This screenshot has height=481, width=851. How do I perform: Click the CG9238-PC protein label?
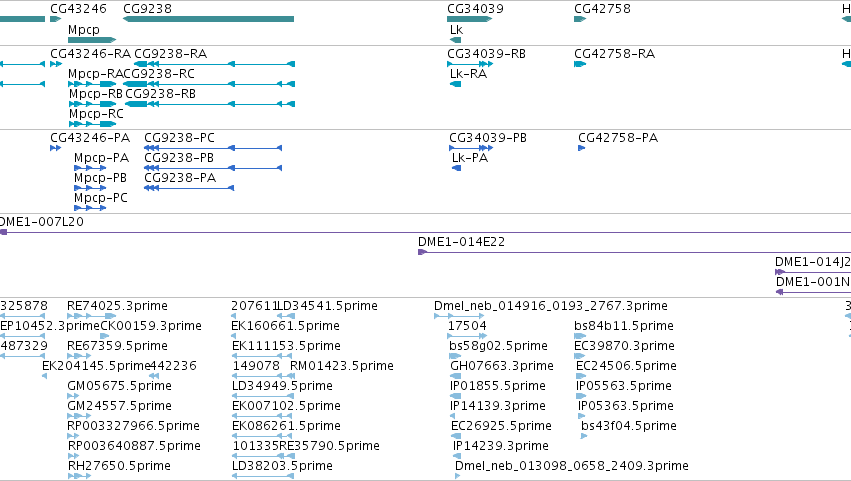[179, 138]
